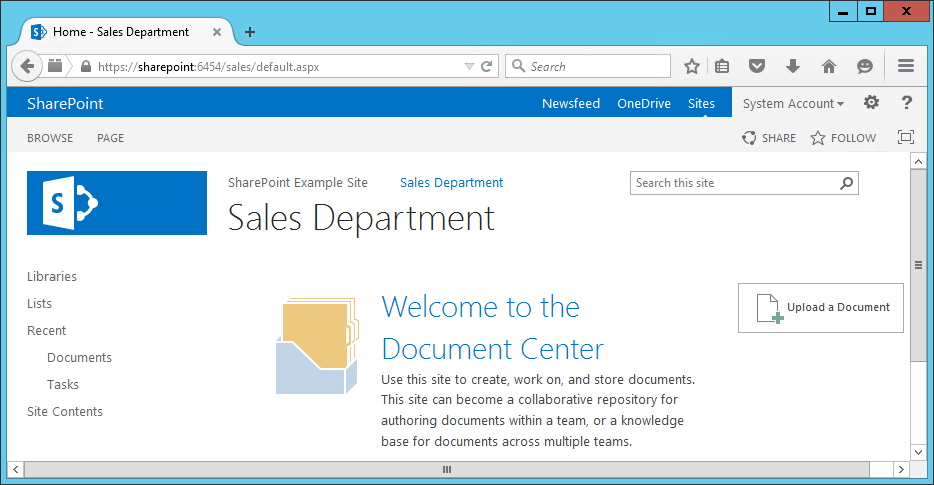Click the Upload a Document button
The height and width of the screenshot is (485, 934).
pos(821,307)
